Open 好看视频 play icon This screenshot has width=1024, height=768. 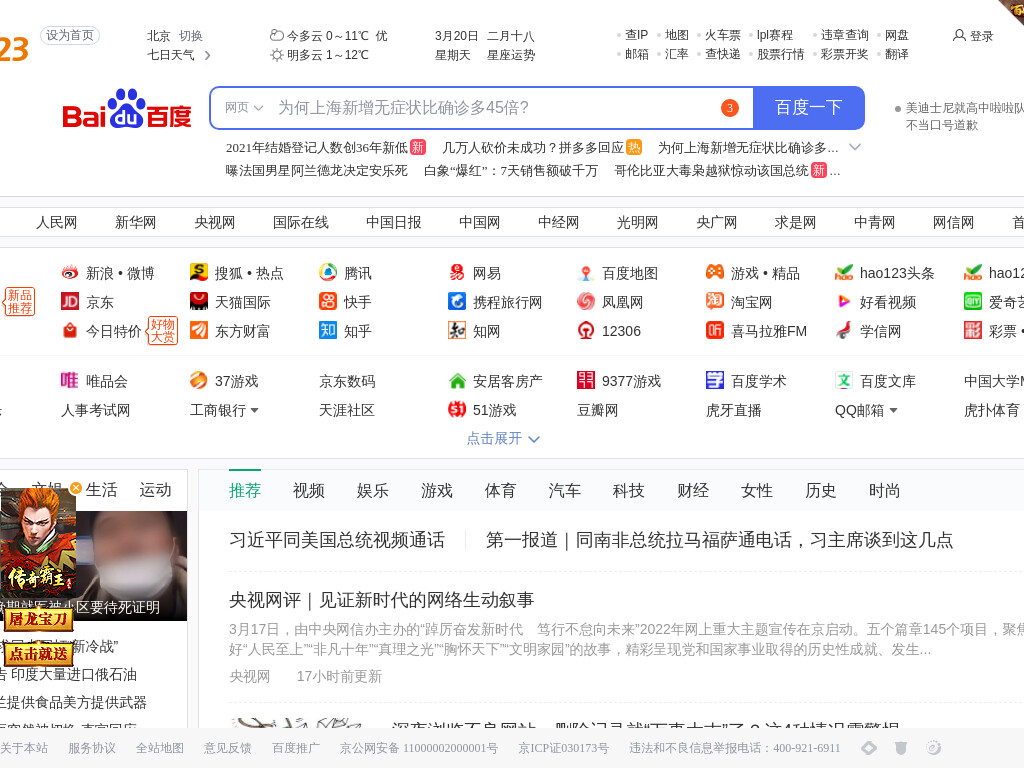click(844, 301)
